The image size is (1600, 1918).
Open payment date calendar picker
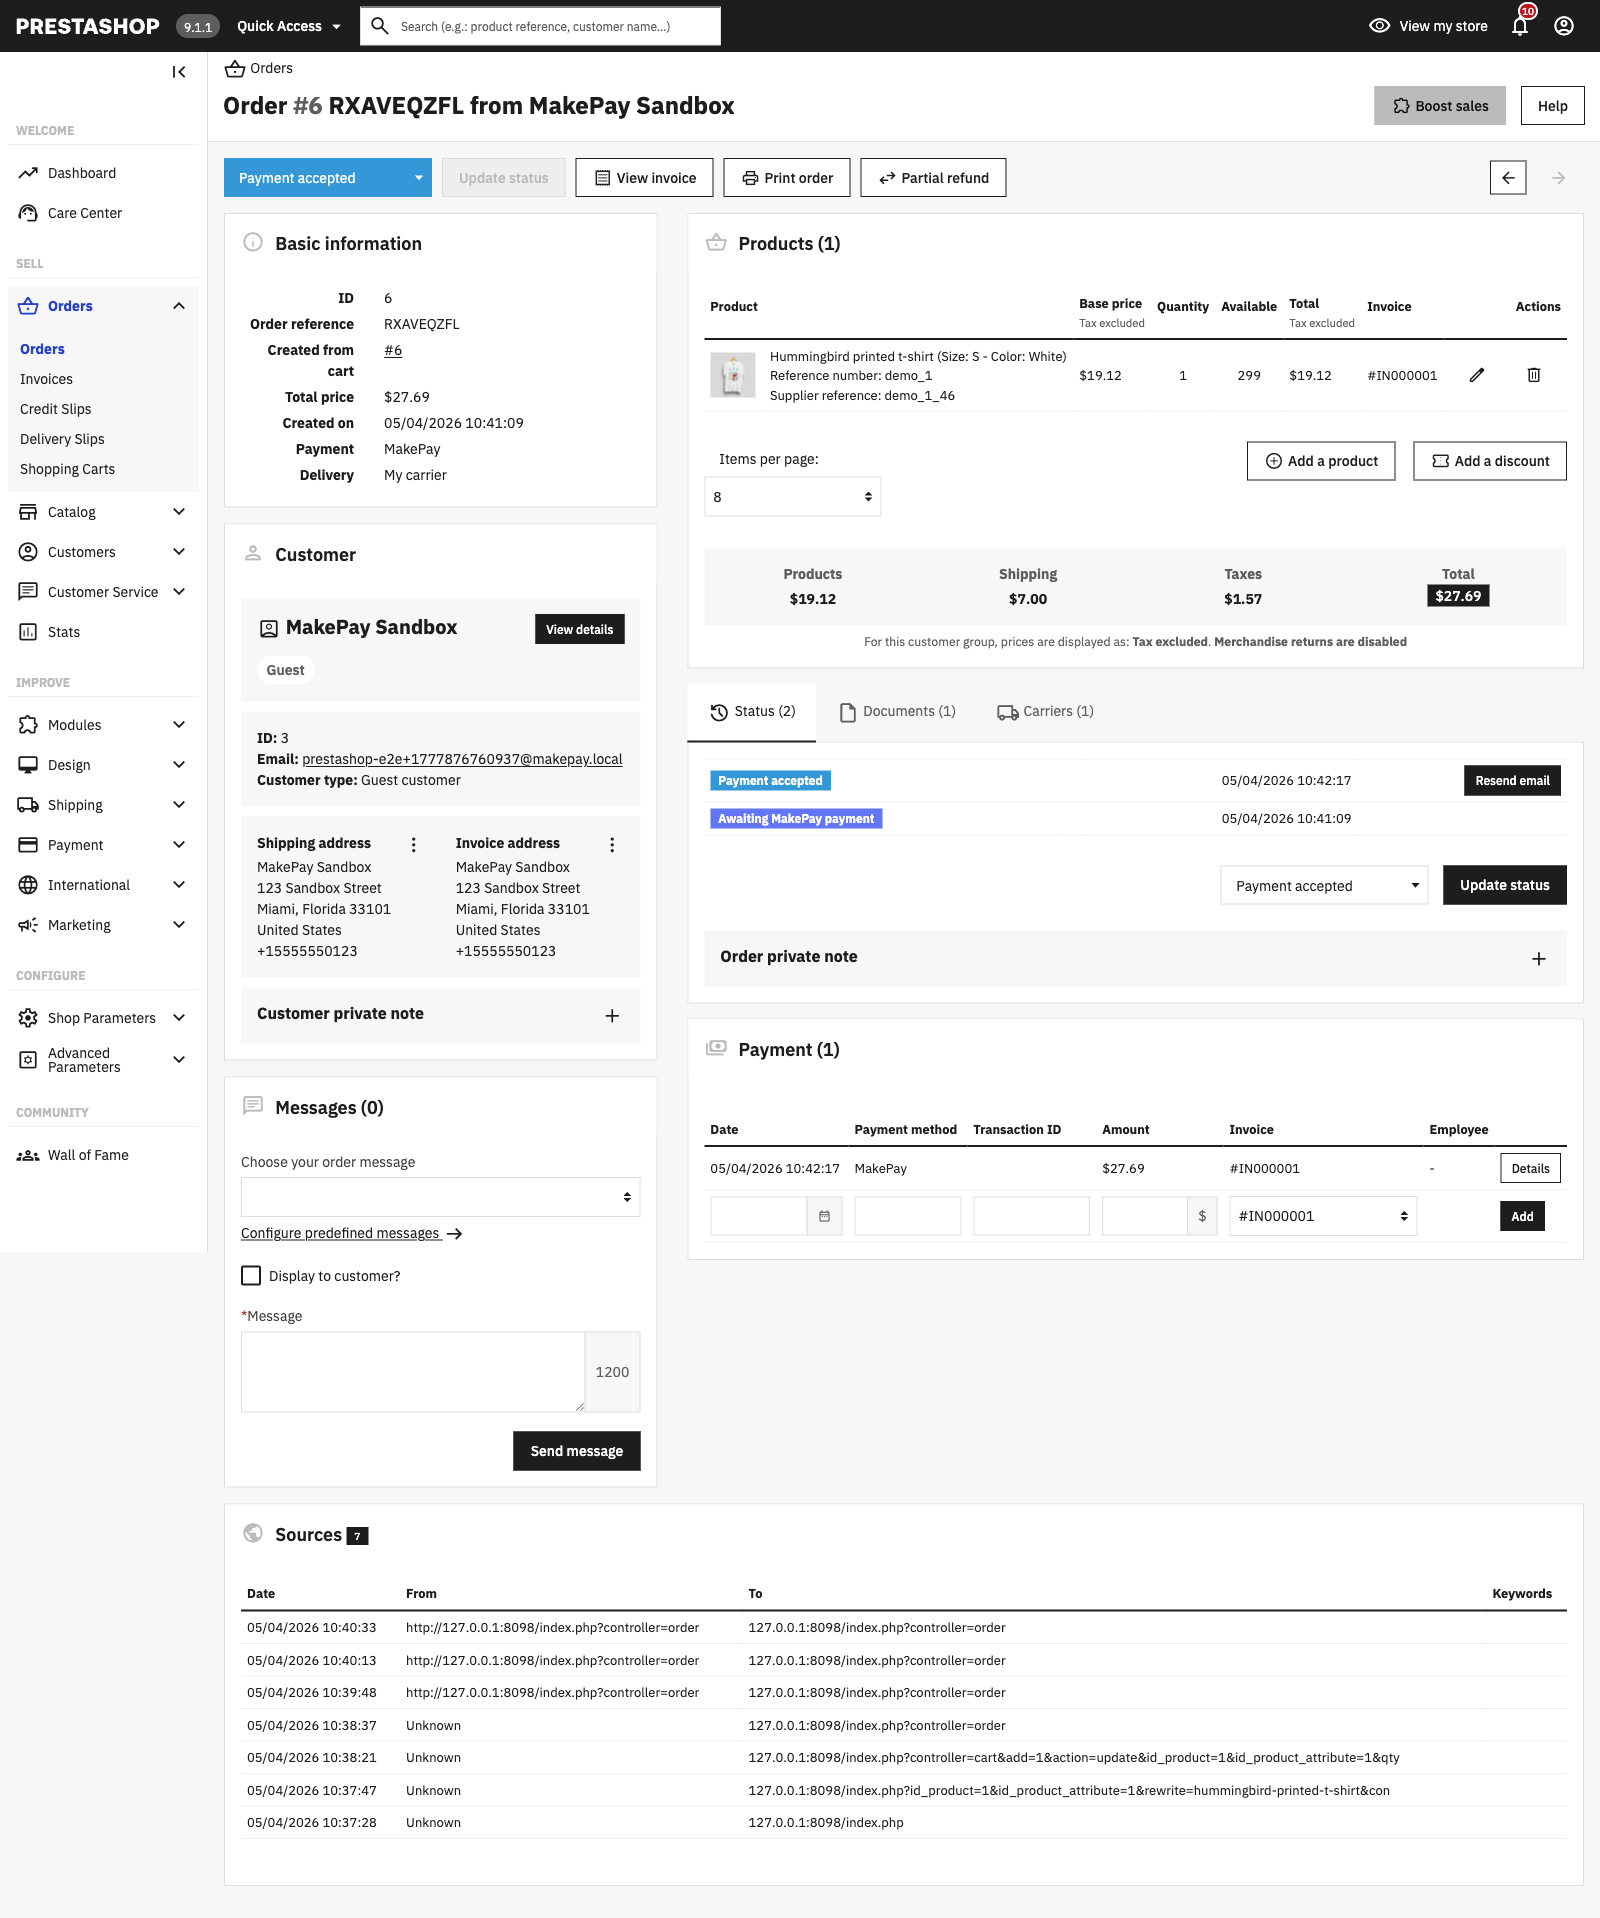tap(824, 1216)
